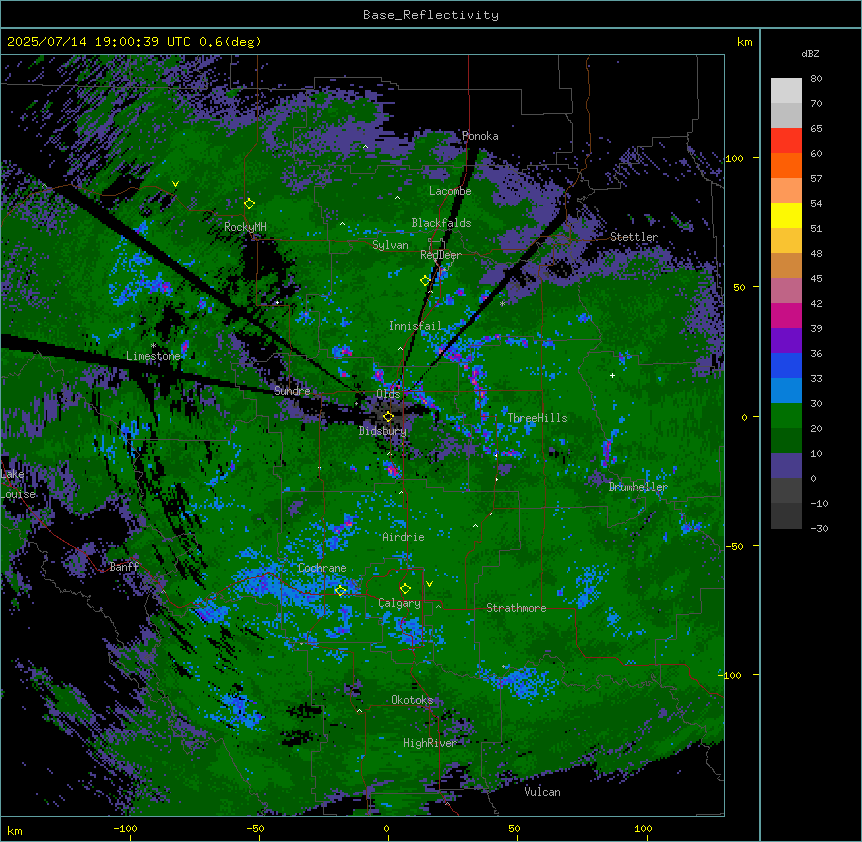Click the Sylvan label
Screen dimensions: 862x842
point(390,245)
